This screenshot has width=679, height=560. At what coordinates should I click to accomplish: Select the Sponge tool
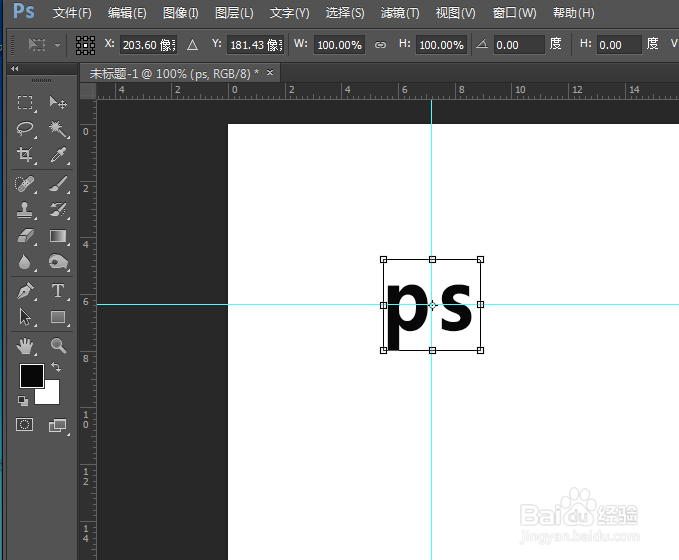coord(58,262)
